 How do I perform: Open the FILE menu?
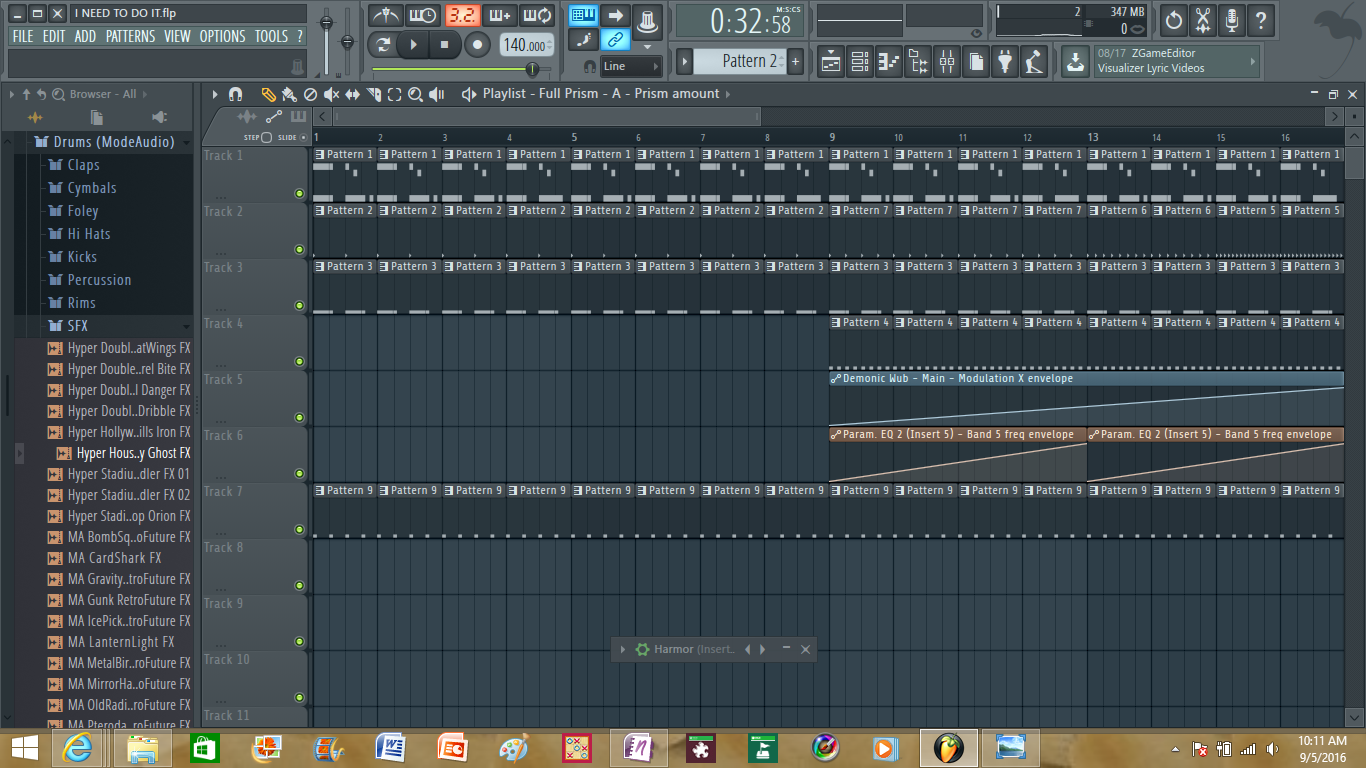click(23, 36)
